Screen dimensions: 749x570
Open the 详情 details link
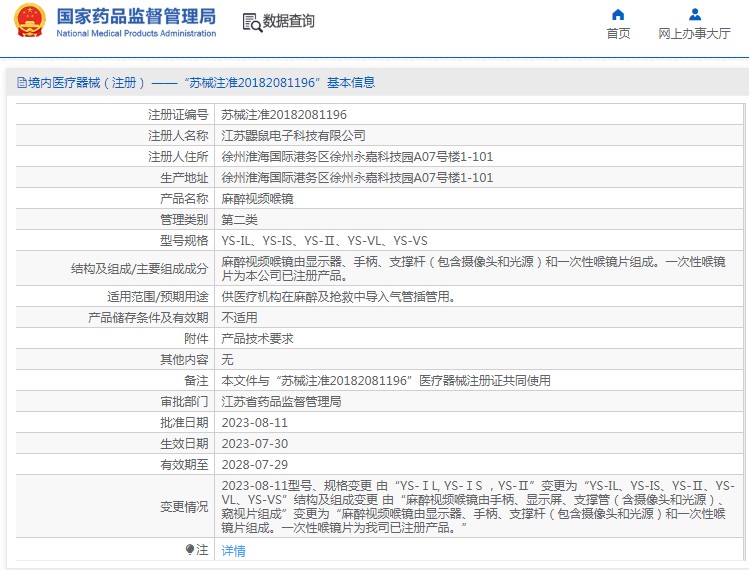point(233,551)
